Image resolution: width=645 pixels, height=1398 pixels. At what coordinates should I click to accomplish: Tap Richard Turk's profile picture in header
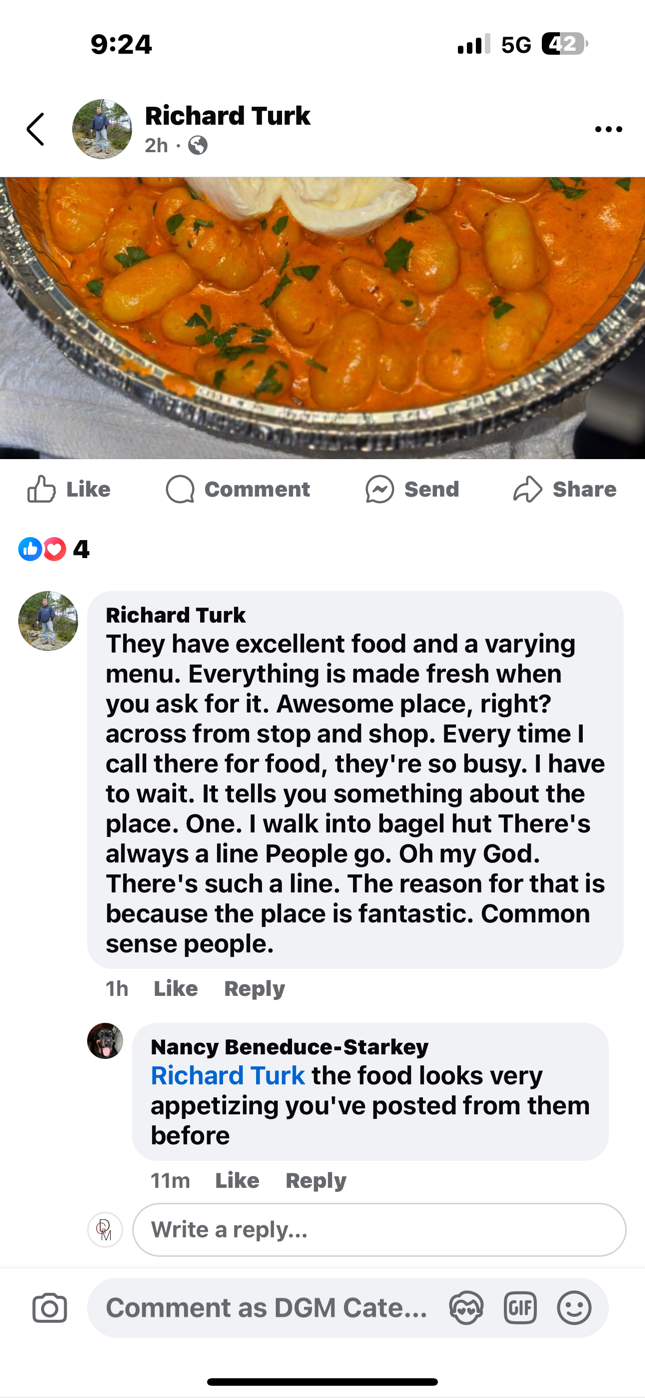pos(102,129)
